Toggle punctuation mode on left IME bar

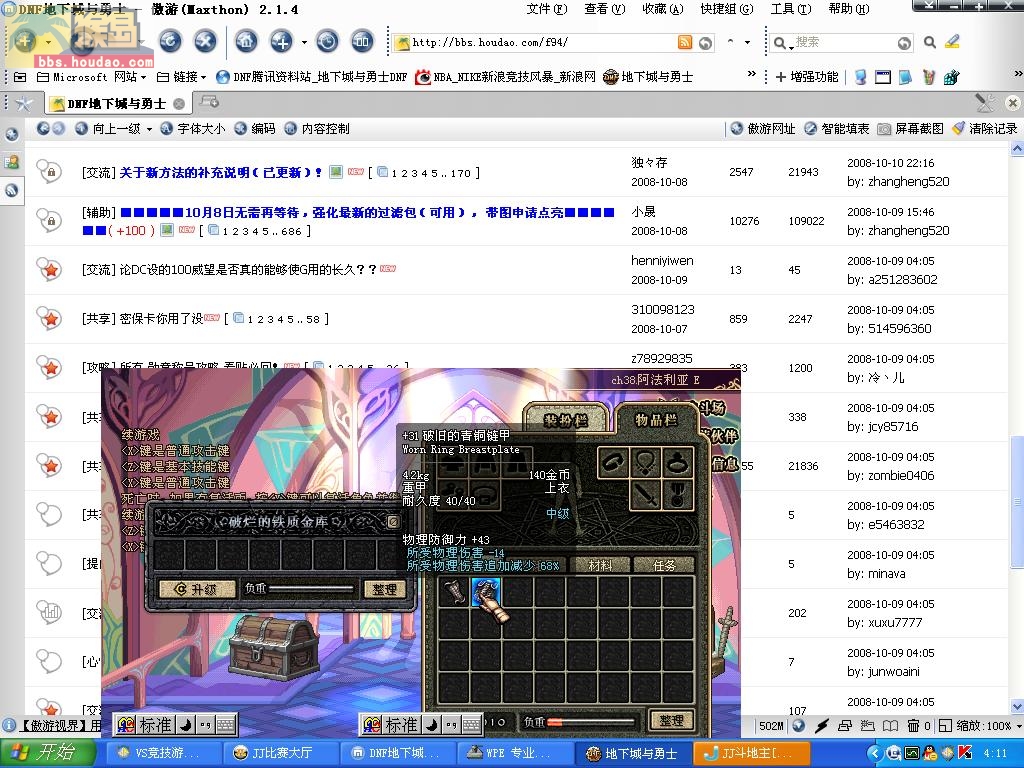(206, 724)
